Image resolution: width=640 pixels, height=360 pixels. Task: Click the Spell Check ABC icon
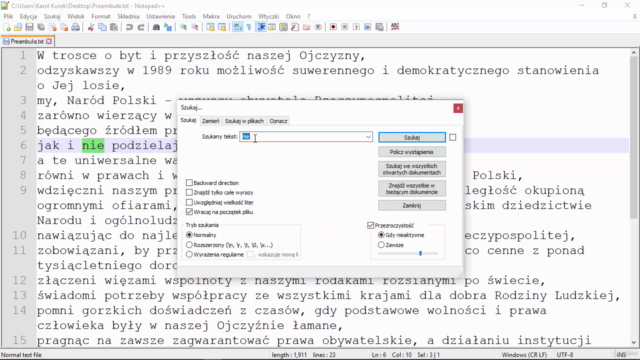coord(395,27)
